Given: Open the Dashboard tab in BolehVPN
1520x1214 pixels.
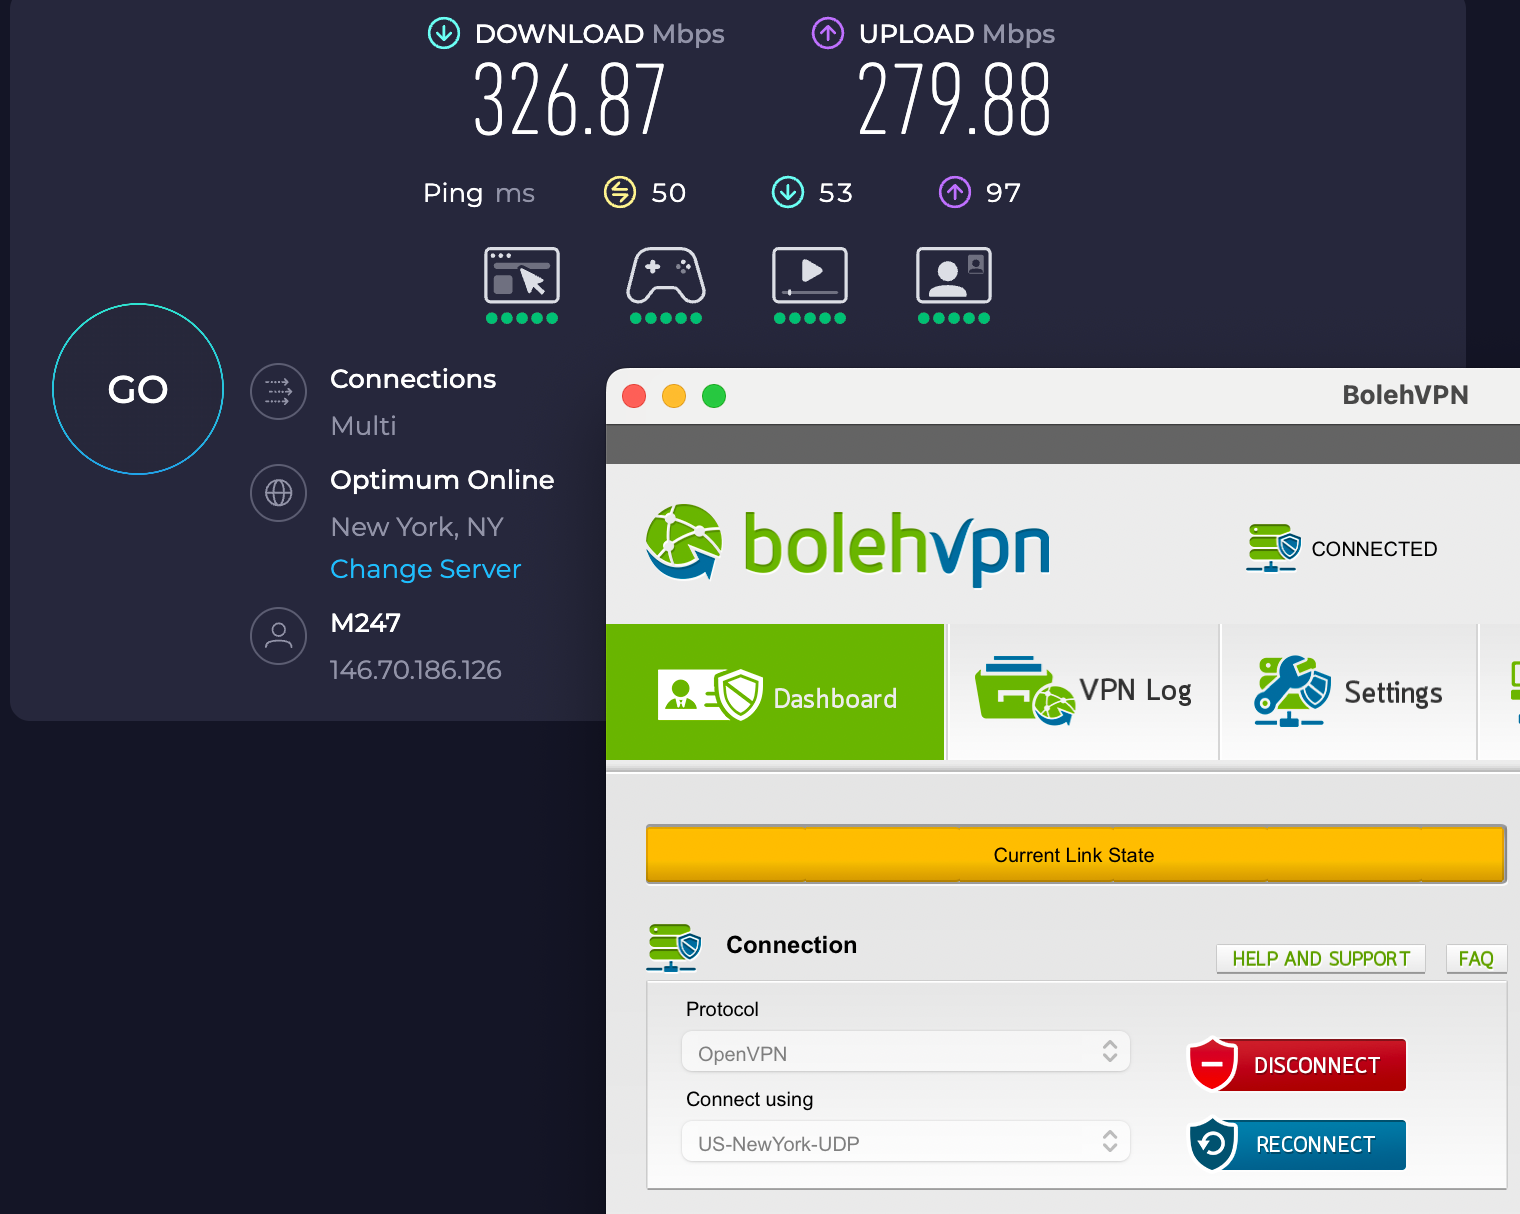Looking at the screenshot, I should click(x=775, y=692).
